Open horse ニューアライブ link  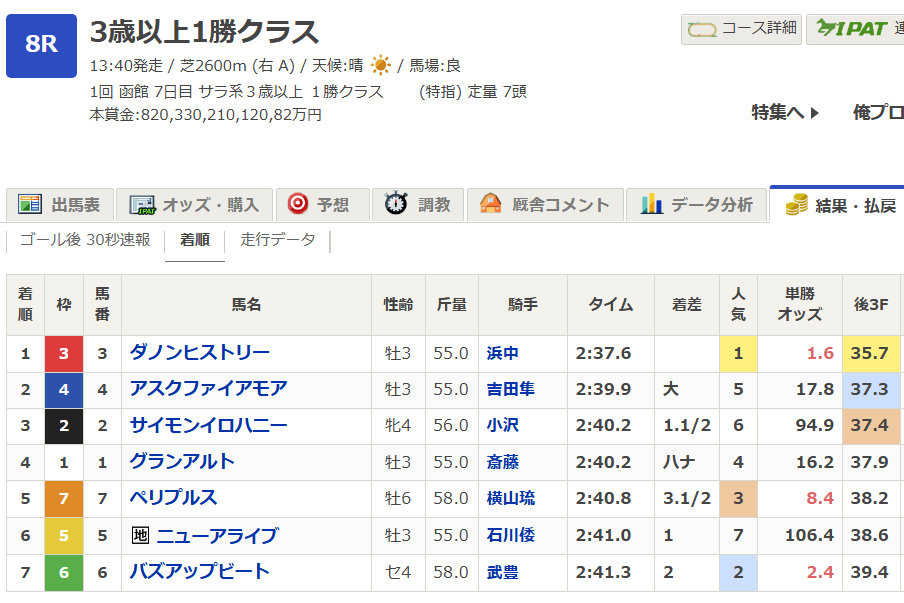(x=217, y=536)
